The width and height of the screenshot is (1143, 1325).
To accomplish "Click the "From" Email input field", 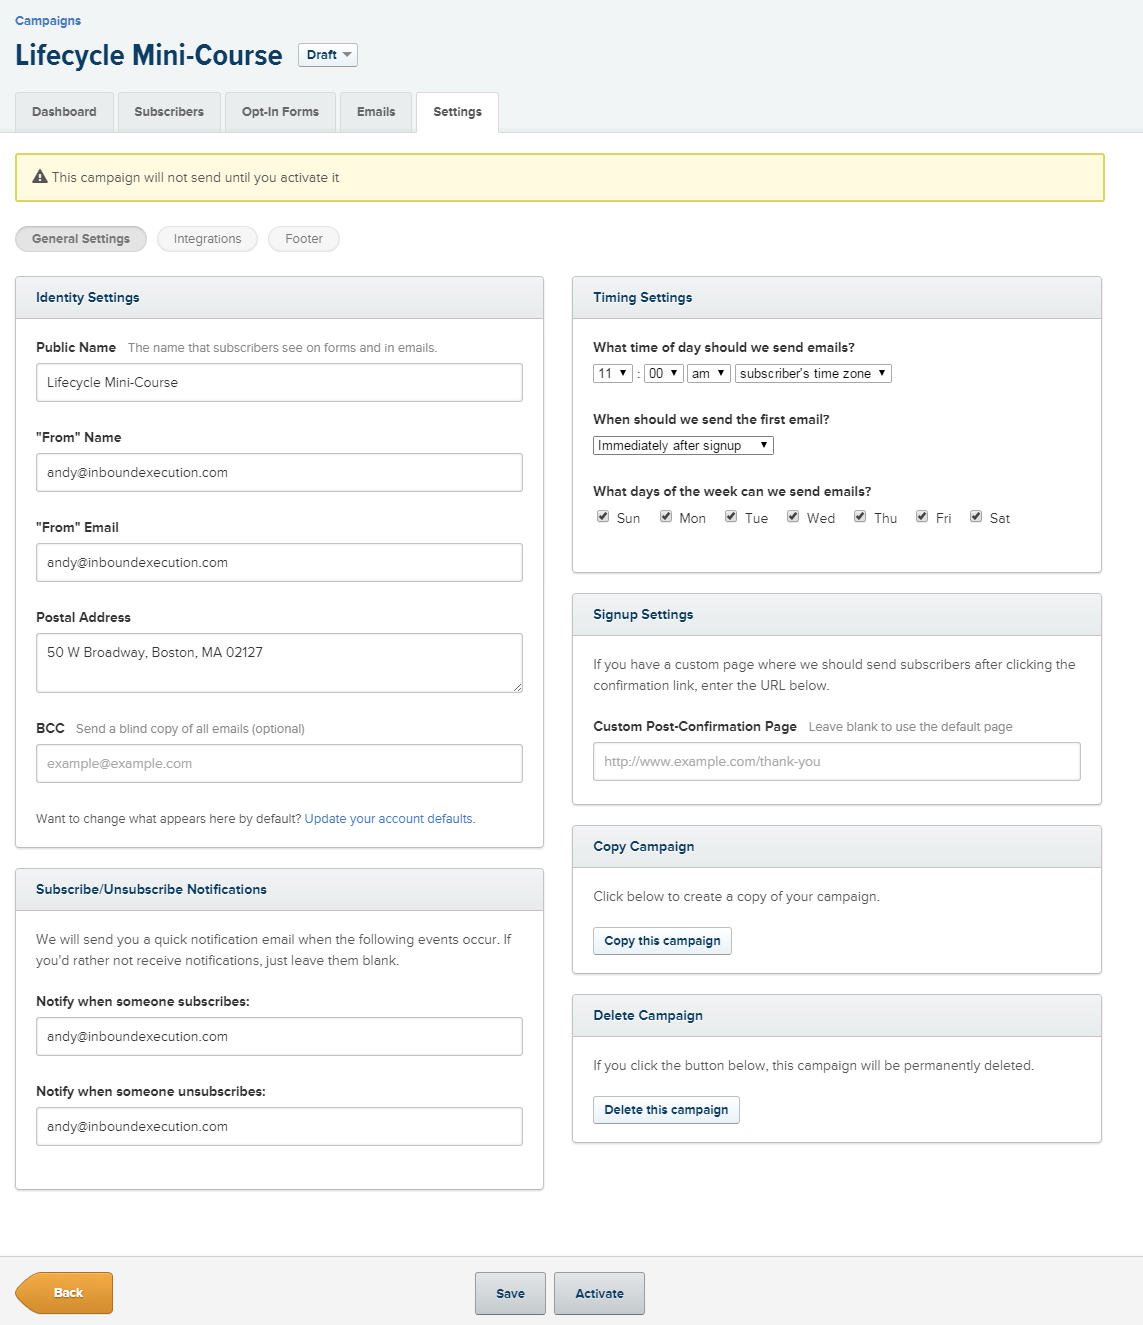I will [x=279, y=562].
